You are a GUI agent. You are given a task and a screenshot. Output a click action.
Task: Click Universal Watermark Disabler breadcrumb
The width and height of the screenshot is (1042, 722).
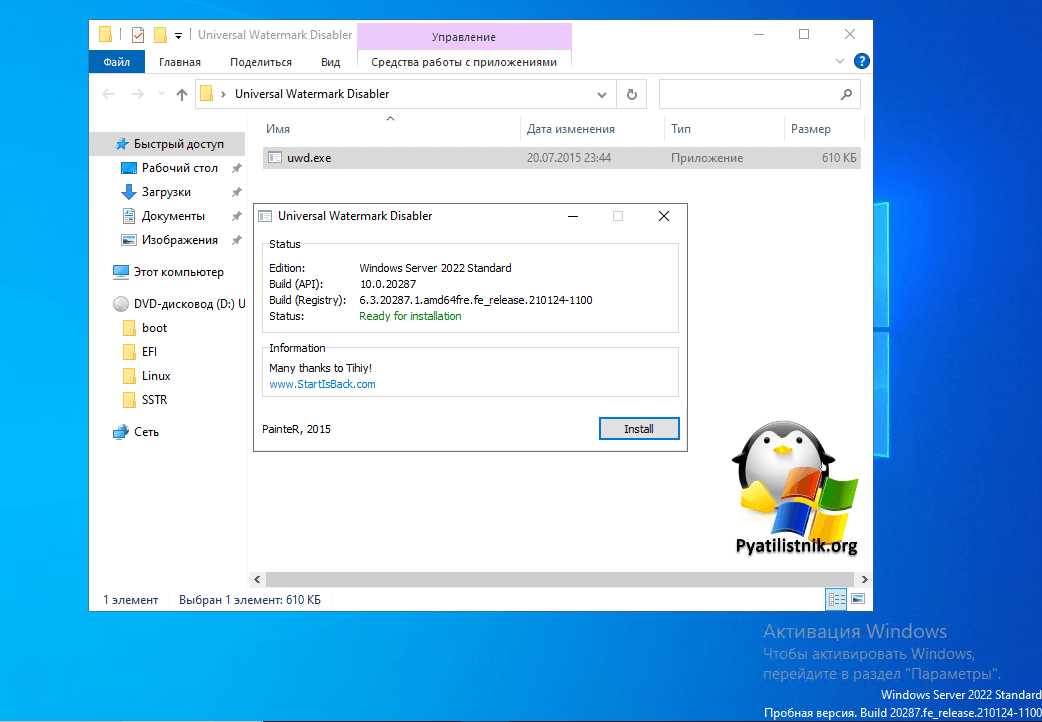pyautogui.click(x=312, y=94)
